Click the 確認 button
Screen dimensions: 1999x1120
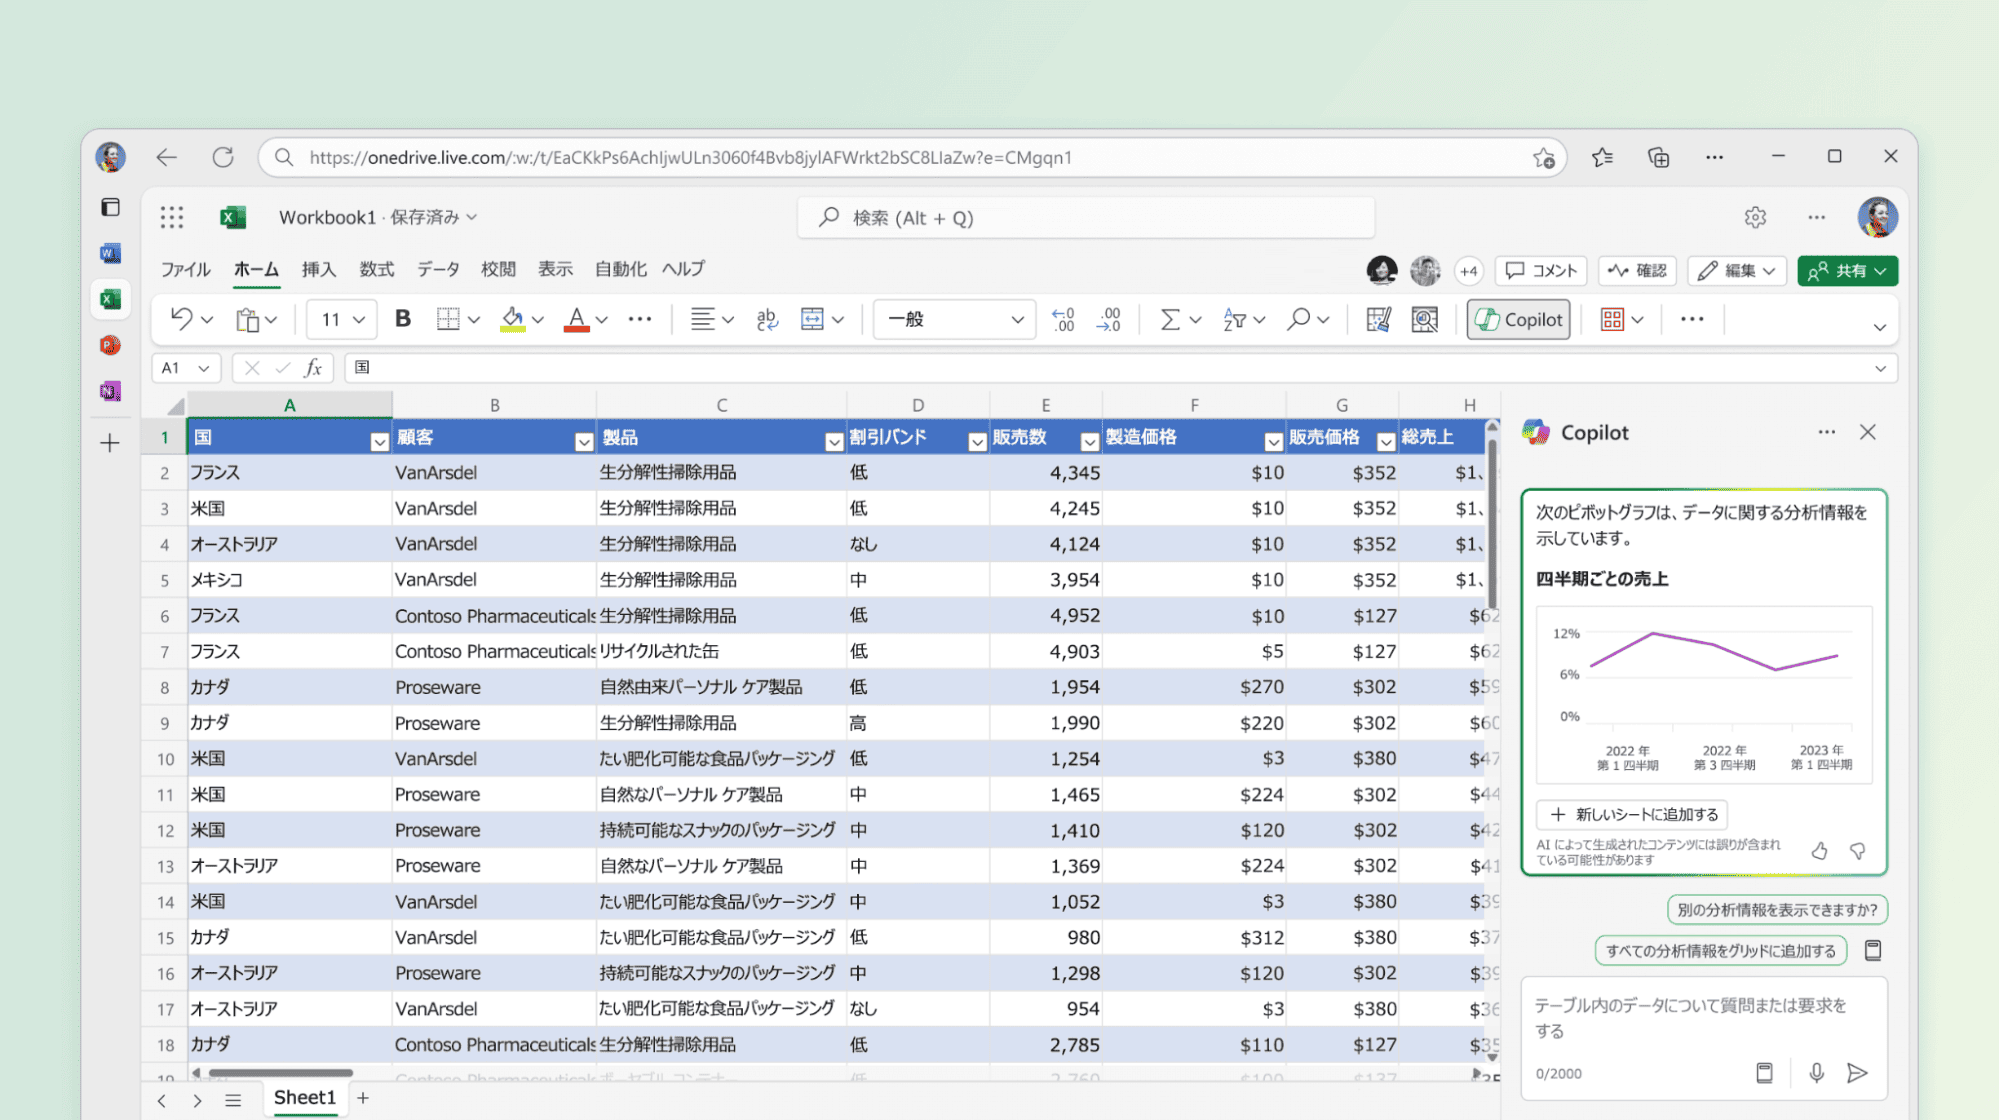point(1638,270)
